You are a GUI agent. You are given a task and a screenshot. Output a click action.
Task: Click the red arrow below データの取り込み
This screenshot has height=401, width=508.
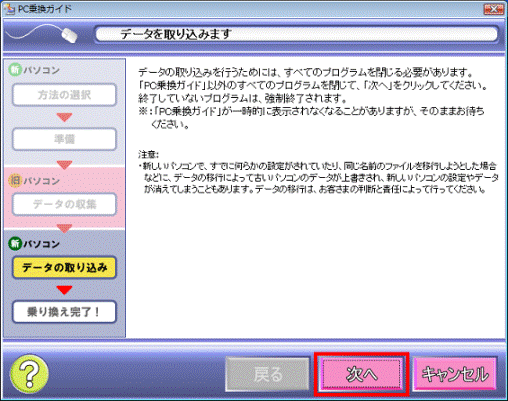64,290
